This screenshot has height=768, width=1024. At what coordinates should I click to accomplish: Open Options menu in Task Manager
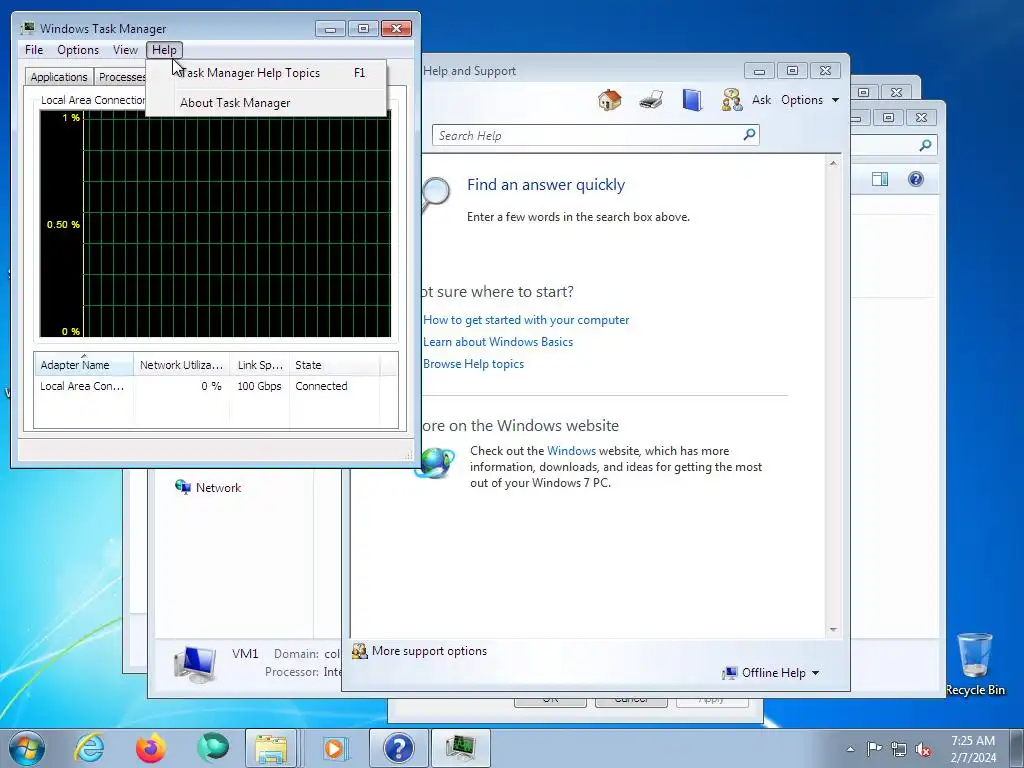point(78,50)
